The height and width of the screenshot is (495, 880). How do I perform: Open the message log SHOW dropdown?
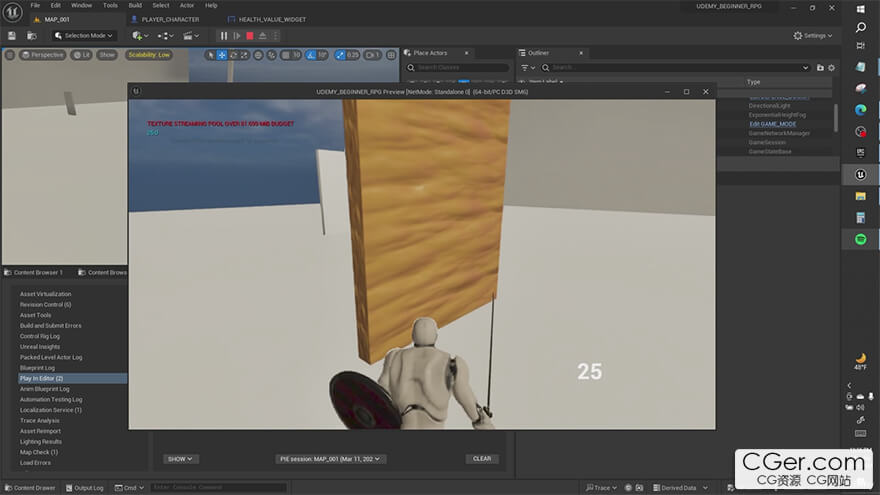(x=180, y=459)
